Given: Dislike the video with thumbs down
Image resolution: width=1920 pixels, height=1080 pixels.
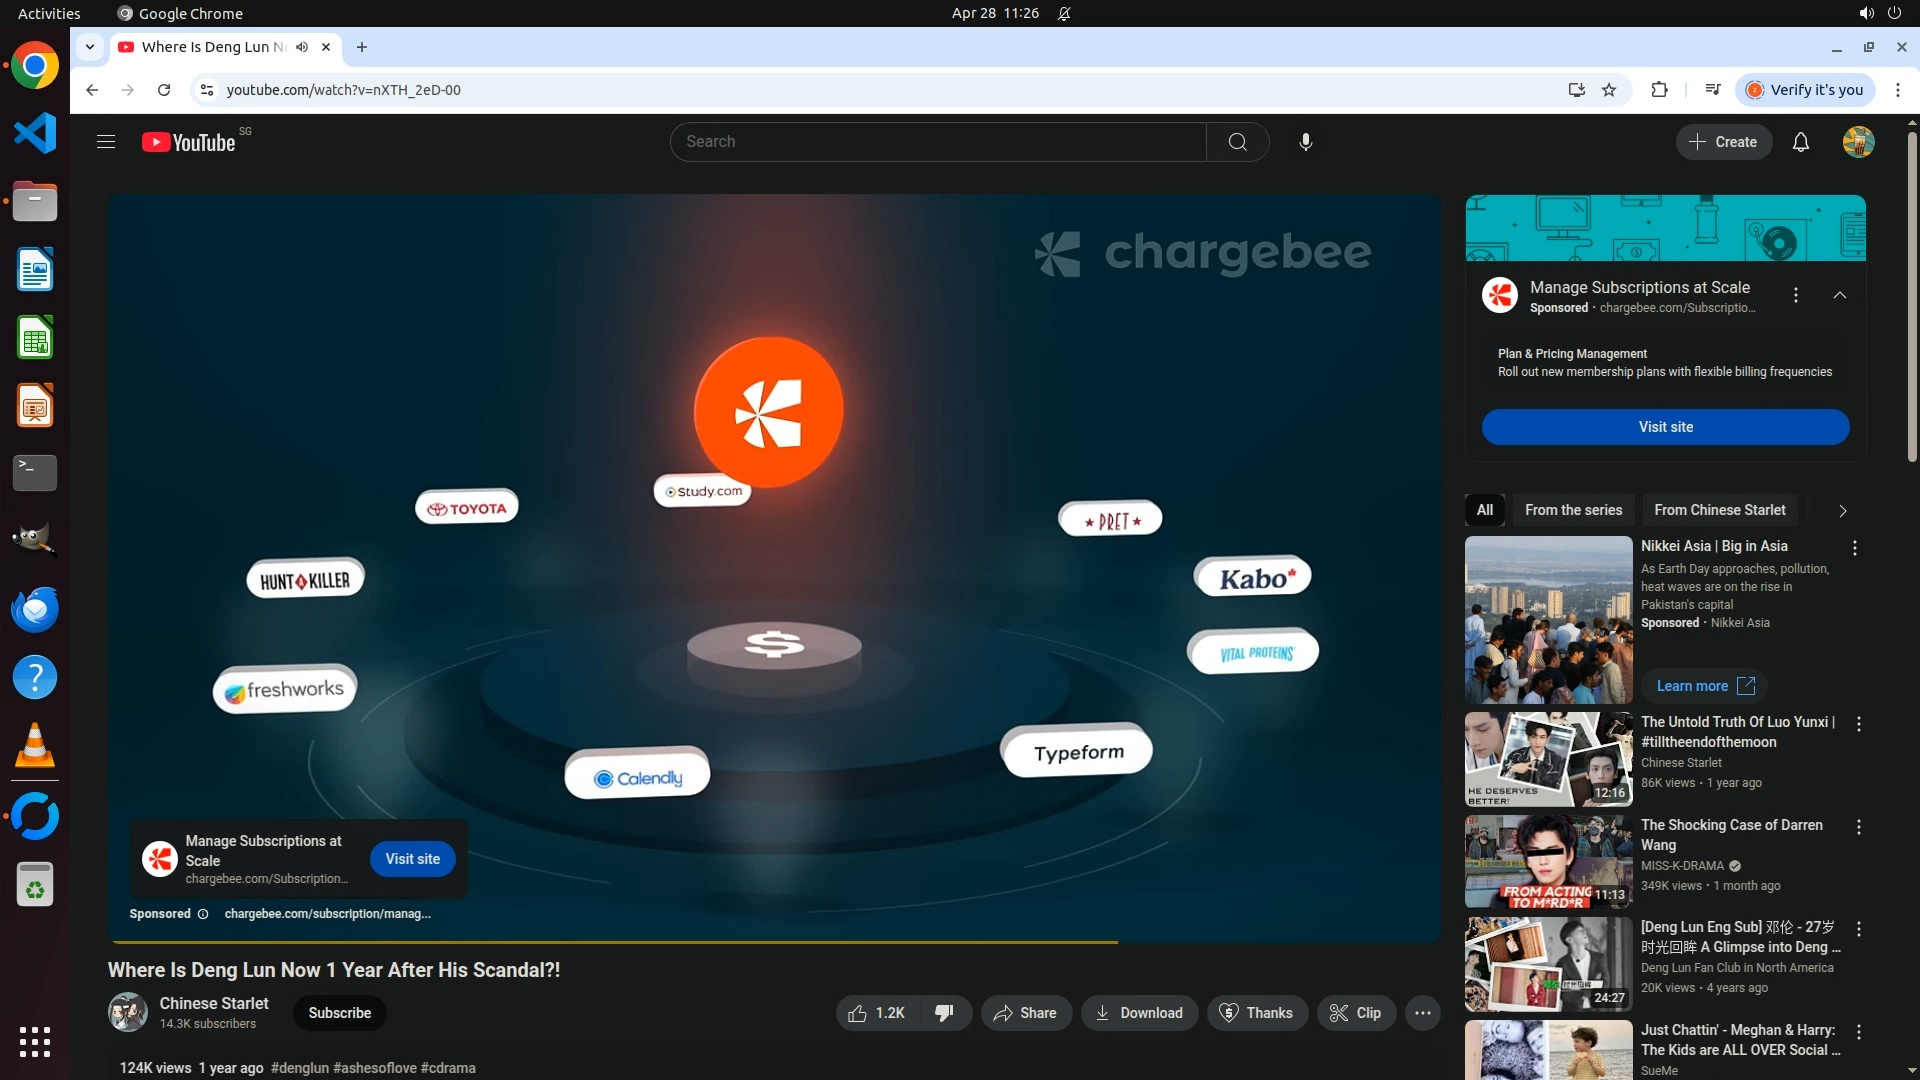Looking at the screenshot, I should point(944,1013).
